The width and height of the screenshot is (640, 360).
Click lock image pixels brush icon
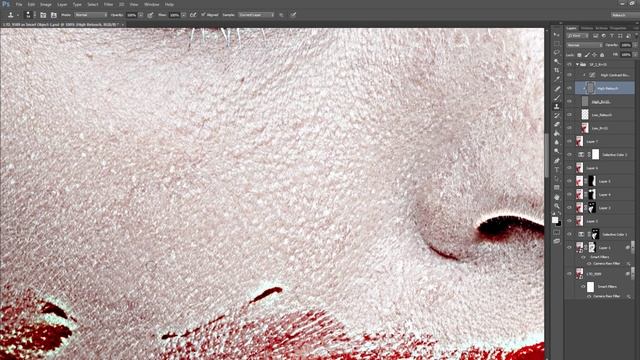point(587,55)
